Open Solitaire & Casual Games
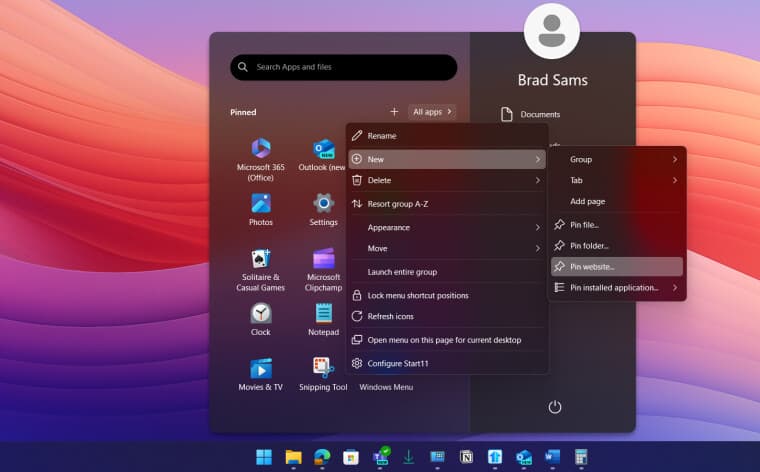The height and width of the screenshot is (472, 760). 261,258
